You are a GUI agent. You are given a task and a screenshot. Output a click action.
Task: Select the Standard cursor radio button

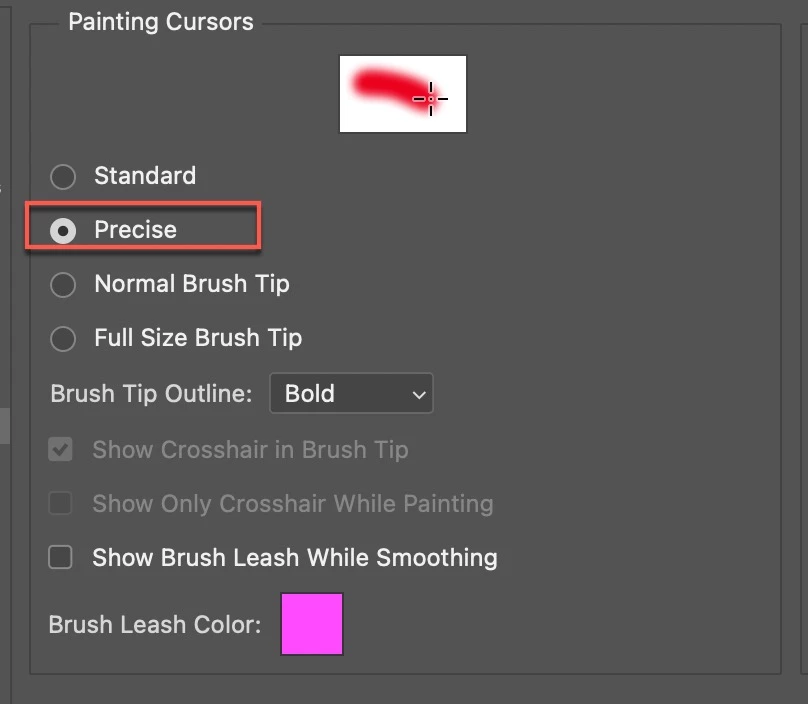[x=63, y=177]
